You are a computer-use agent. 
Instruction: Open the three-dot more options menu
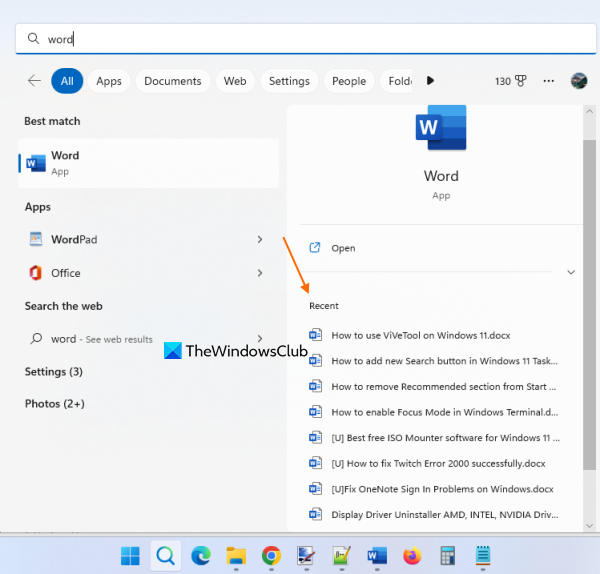548,81
